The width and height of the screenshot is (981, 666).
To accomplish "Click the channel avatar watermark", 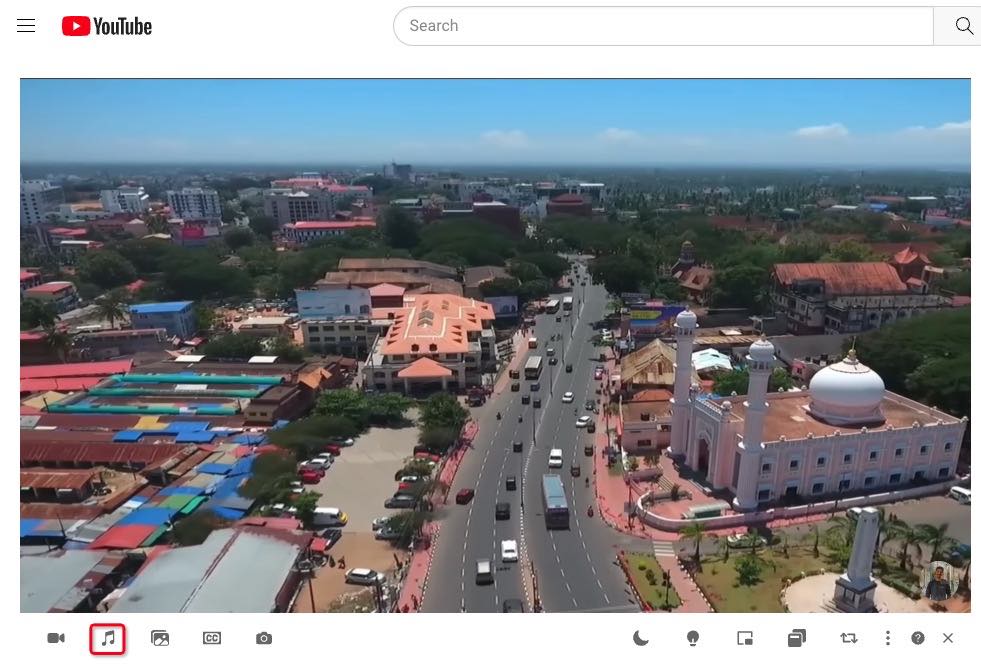I will (x=940, y=580).
